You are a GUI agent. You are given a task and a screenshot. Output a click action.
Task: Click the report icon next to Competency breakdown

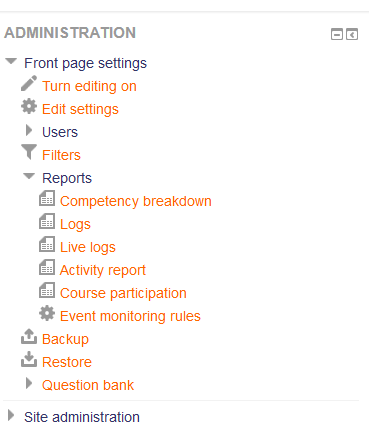pos(47,198)
